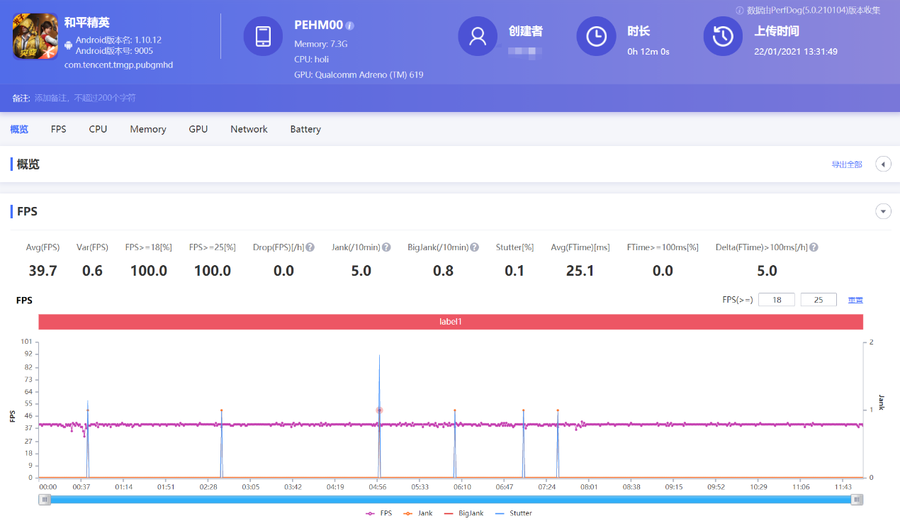Image resolution: width=900 pixels, height=521 pixels.
Task: Open help icon next to Drop(FPS)[/h]
Action: point(311,247)
